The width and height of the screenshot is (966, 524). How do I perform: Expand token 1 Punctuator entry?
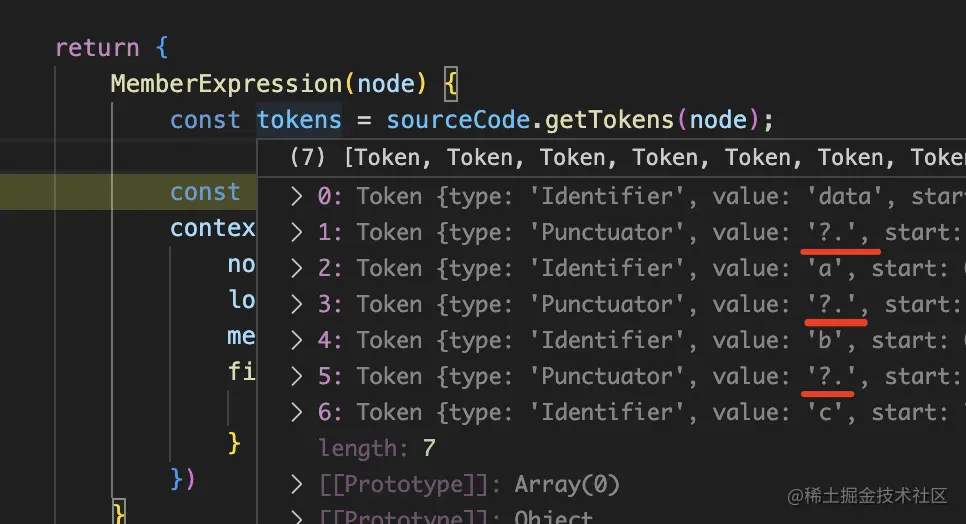coord(296,232)
